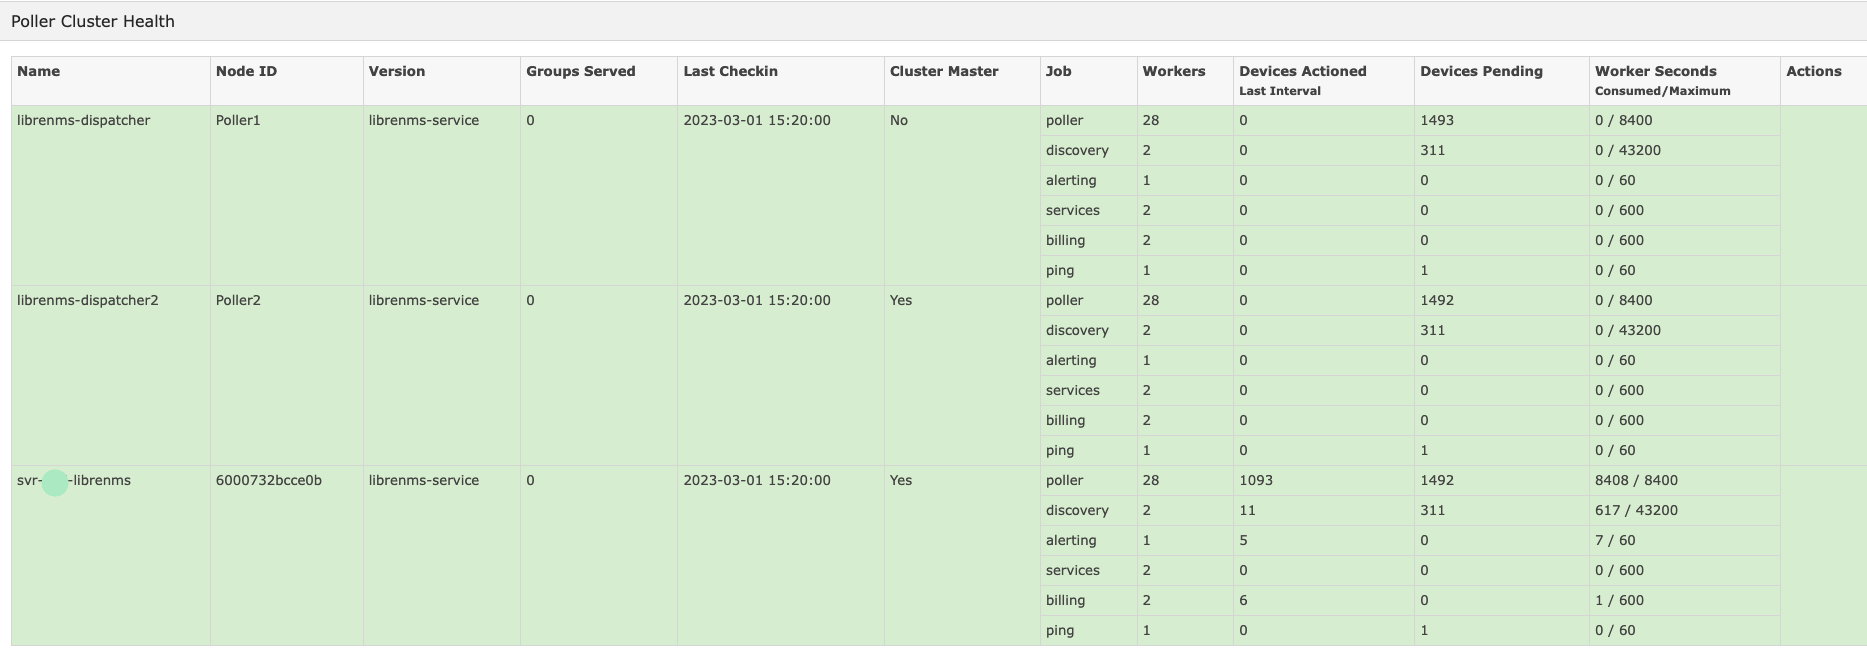Click the billing job under Poller2
The image size is (1867, 653).
pyautogui.click(x=1066, y=420)
